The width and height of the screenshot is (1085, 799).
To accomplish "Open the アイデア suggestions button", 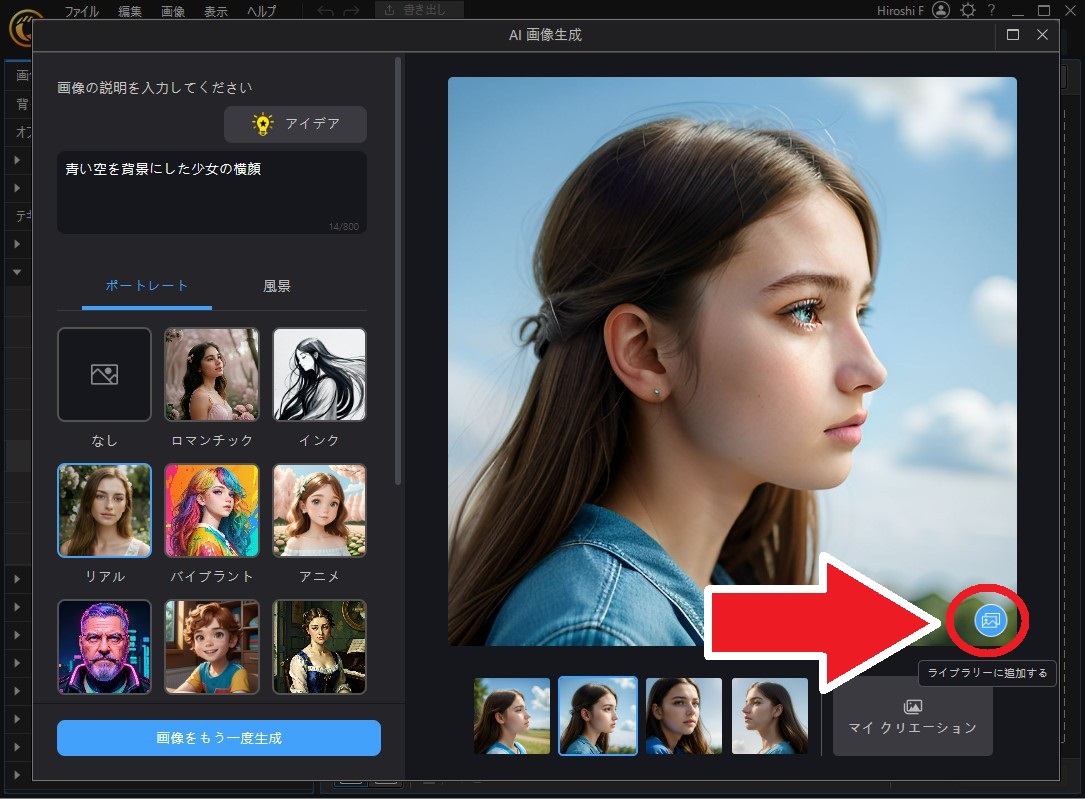I will tap(295, 124).
